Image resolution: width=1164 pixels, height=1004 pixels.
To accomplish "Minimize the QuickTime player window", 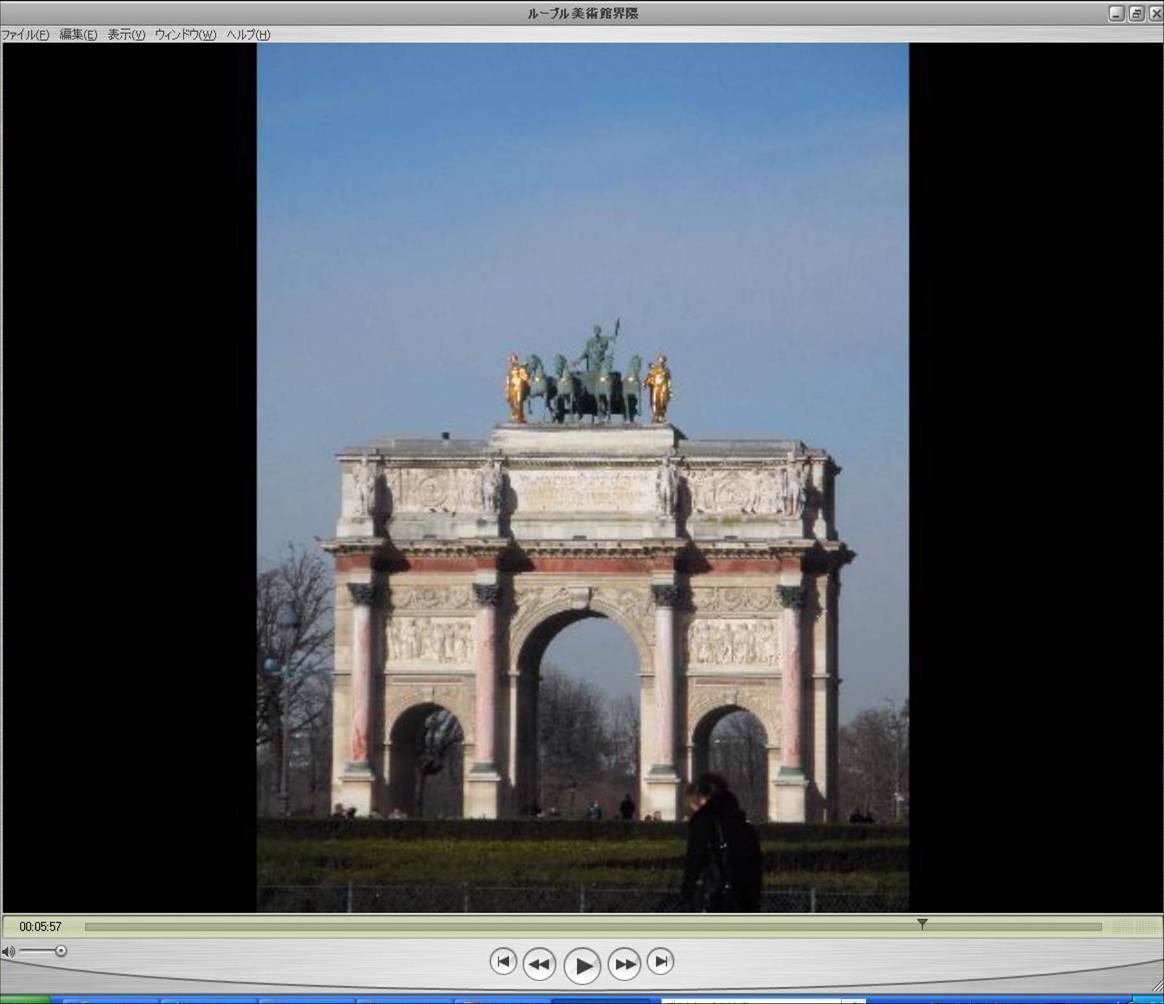I will pos(1116,13).
